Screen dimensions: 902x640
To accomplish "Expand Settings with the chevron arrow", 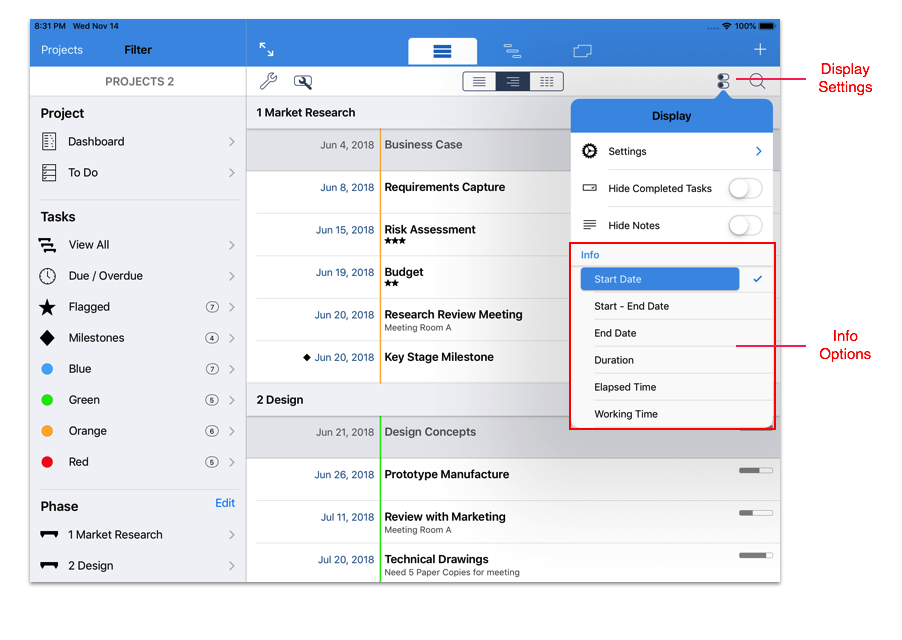I will coord(758,152).
